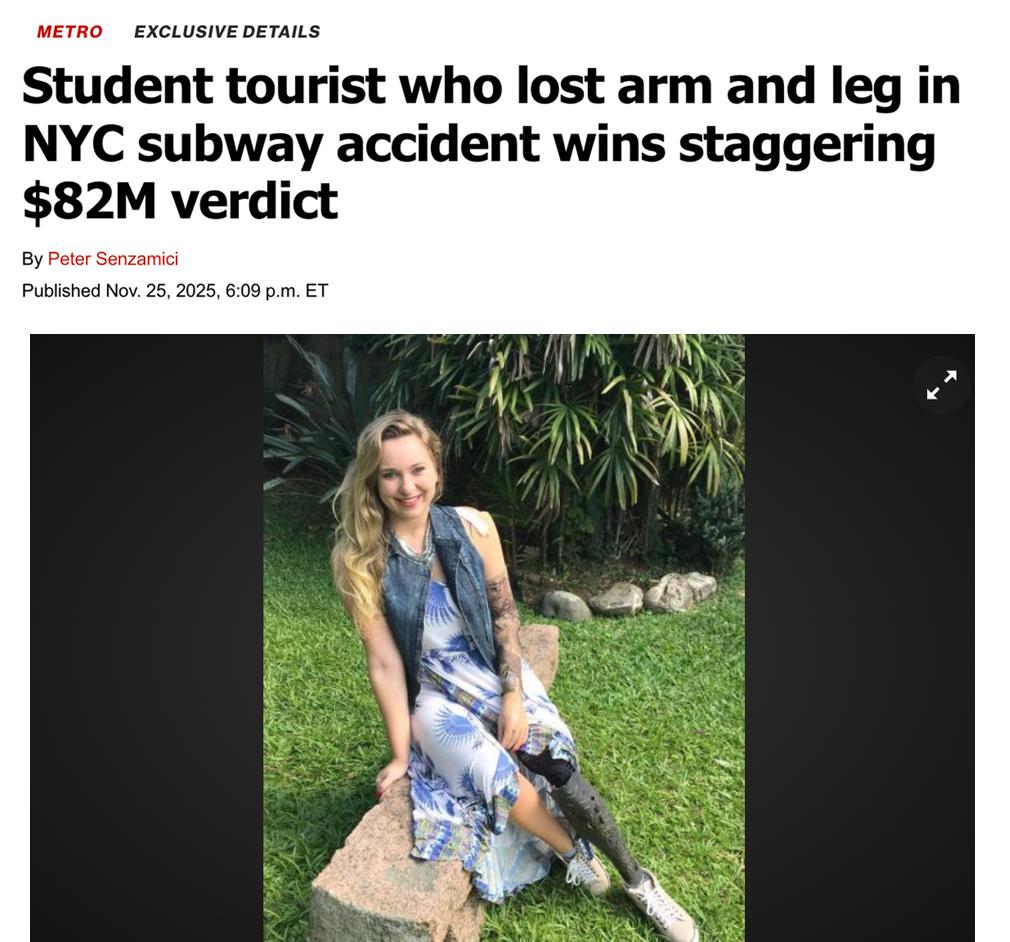Open the article's main photo
The width and height of the screenshot is (1010, 942).
click(504, 638)
